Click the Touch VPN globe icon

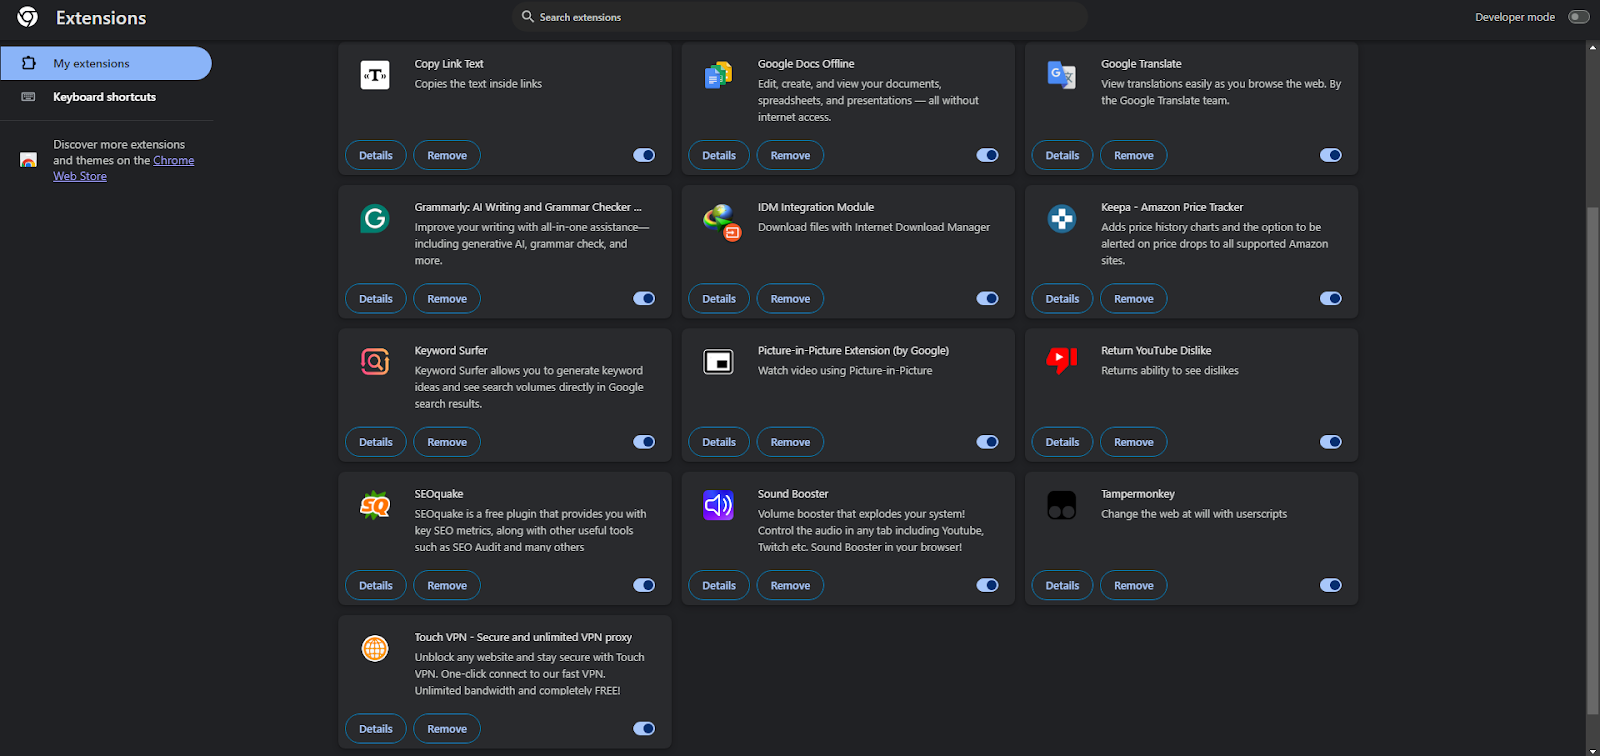point(375,648)
